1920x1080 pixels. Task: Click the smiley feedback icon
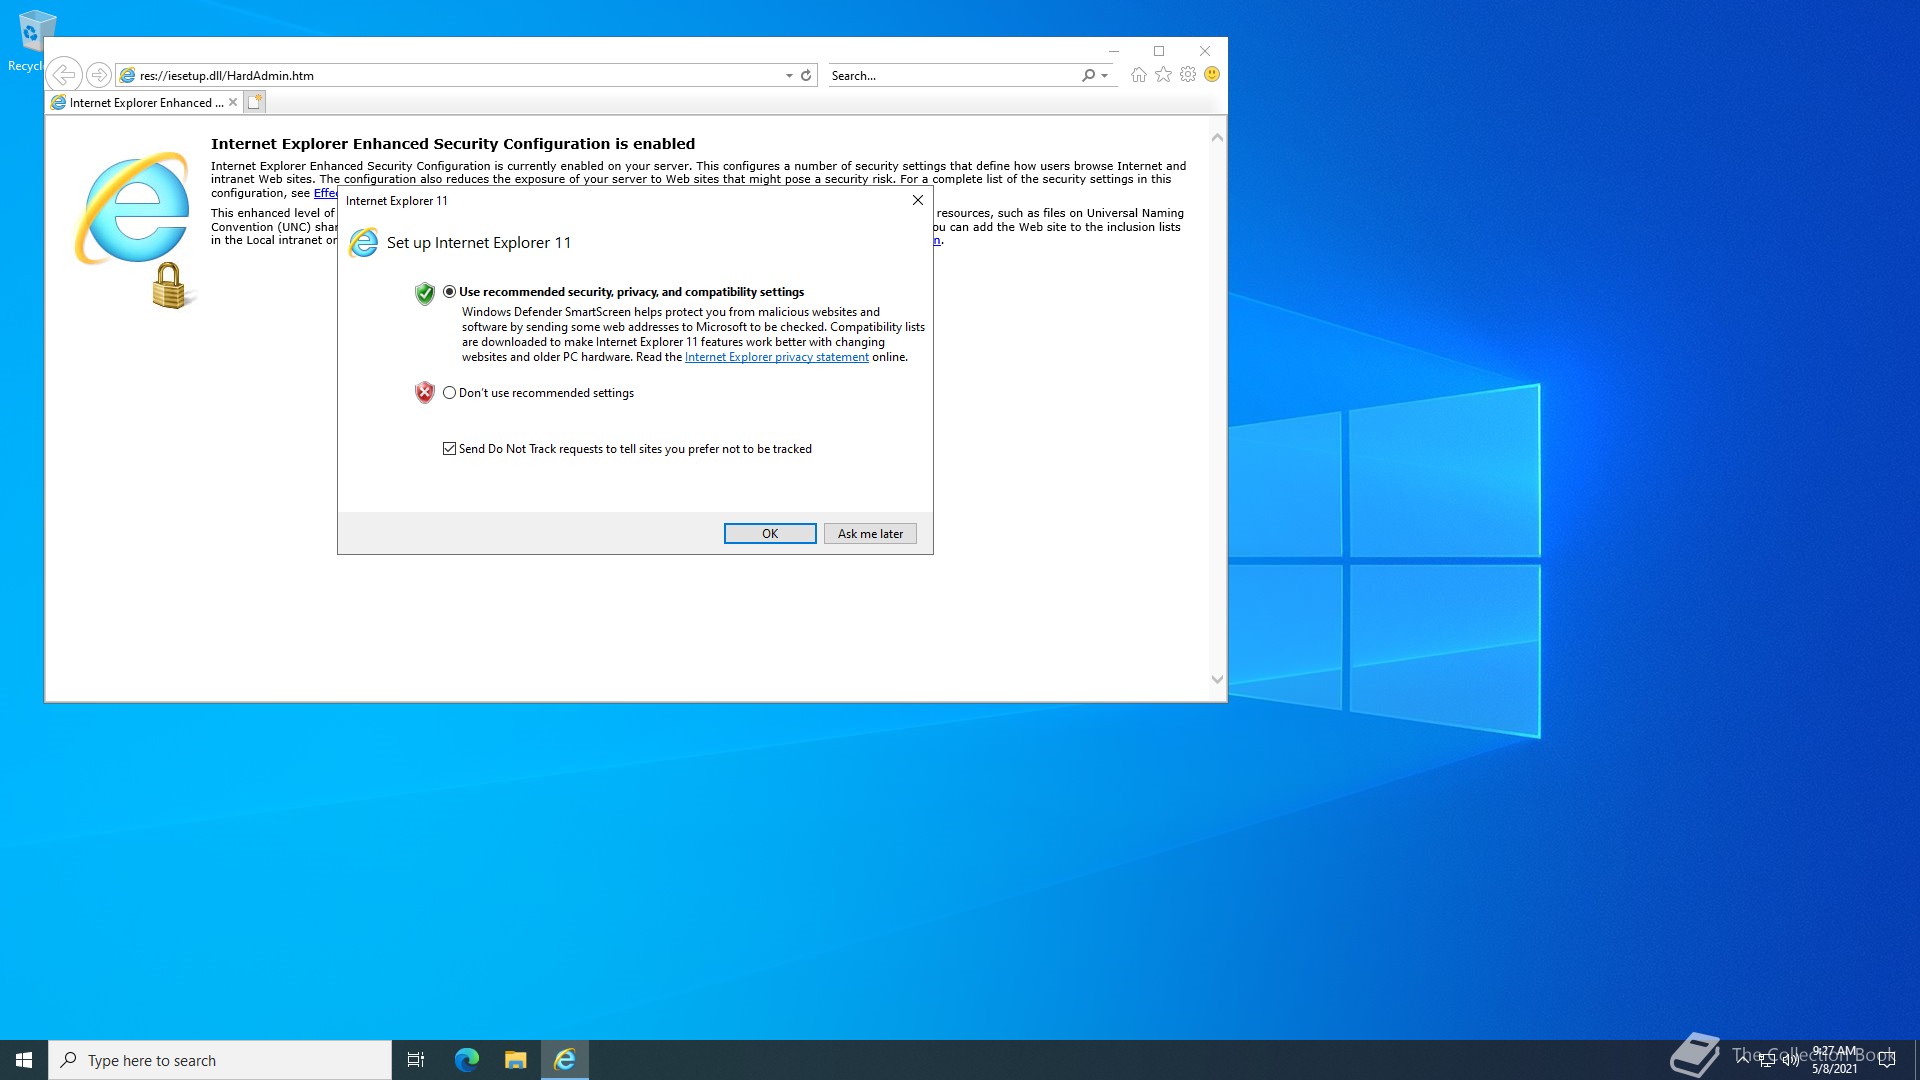point(1212,74)
